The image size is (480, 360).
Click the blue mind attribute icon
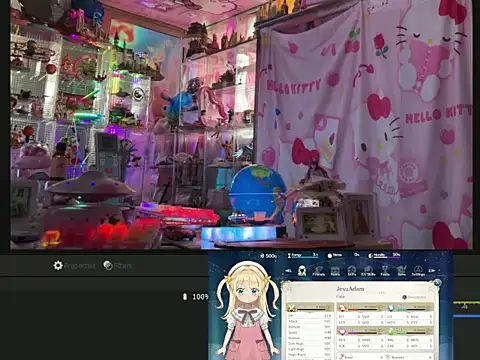click(391, 307)
